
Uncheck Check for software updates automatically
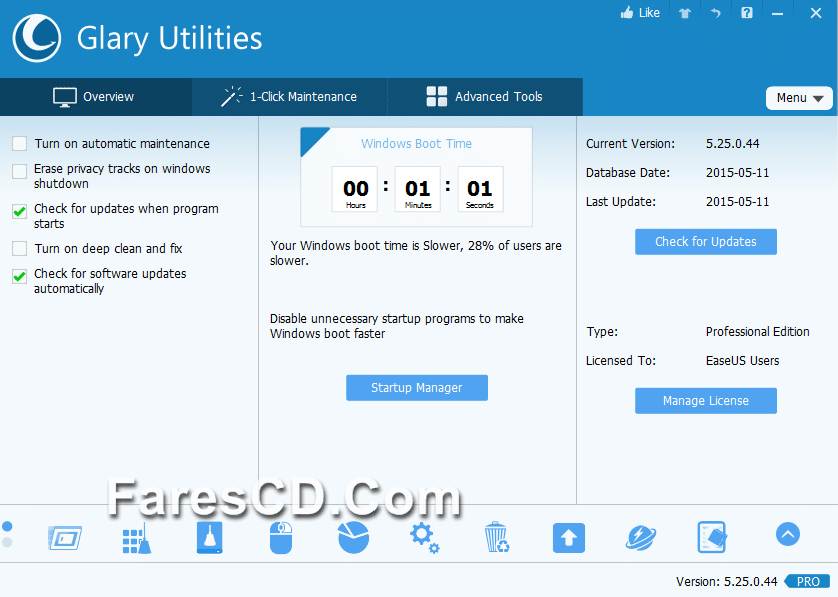[x=20, y=276]
